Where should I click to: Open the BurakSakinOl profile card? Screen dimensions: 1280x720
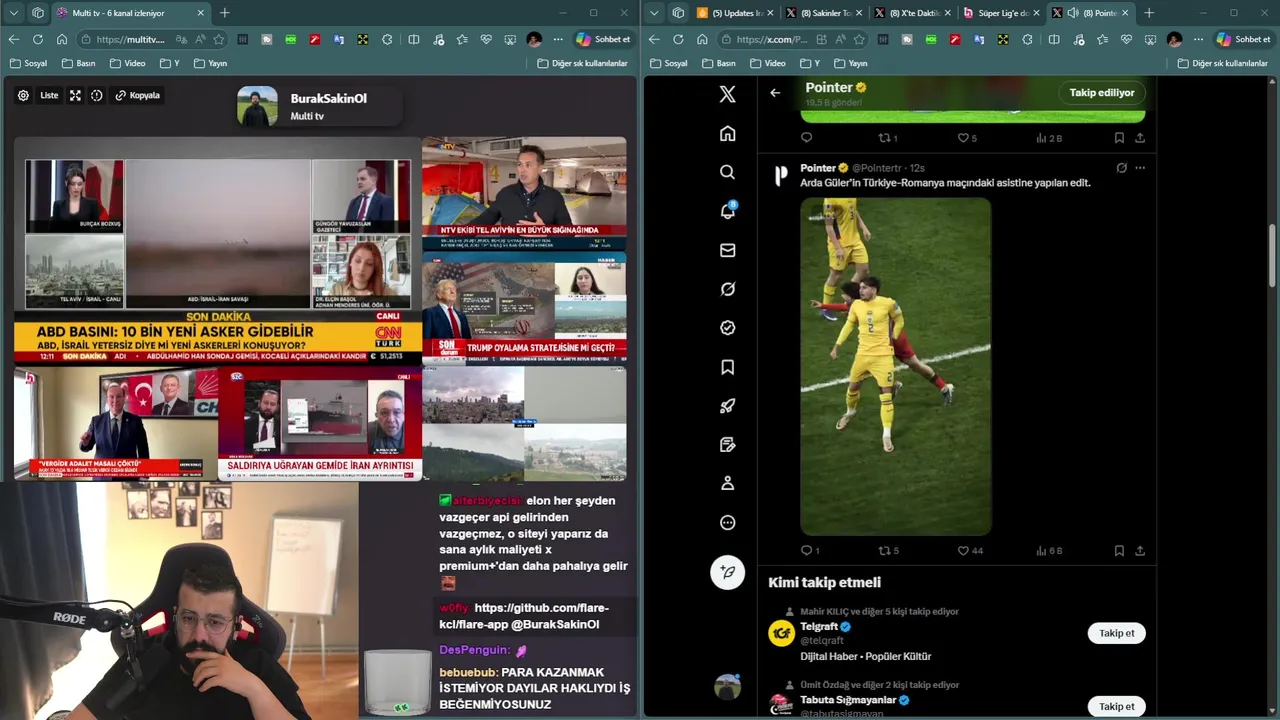tap(318, 107)
